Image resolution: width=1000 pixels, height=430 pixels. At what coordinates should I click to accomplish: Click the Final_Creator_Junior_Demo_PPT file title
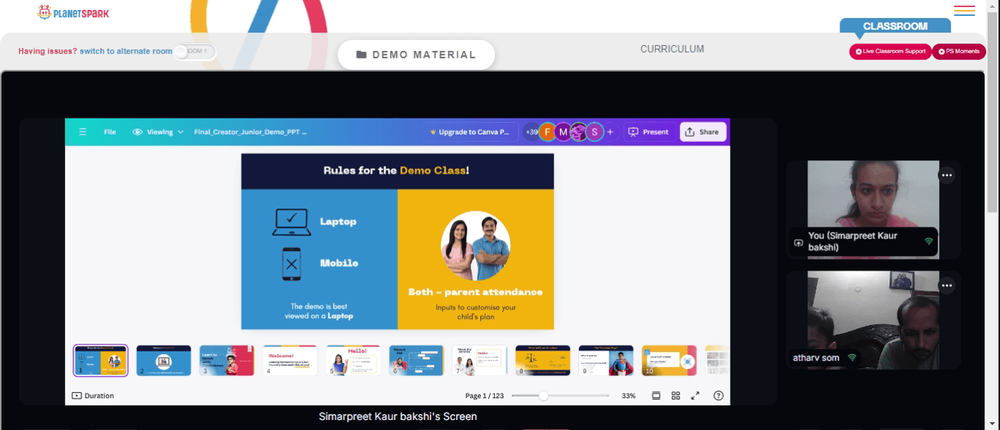click(x=250, y=132)
